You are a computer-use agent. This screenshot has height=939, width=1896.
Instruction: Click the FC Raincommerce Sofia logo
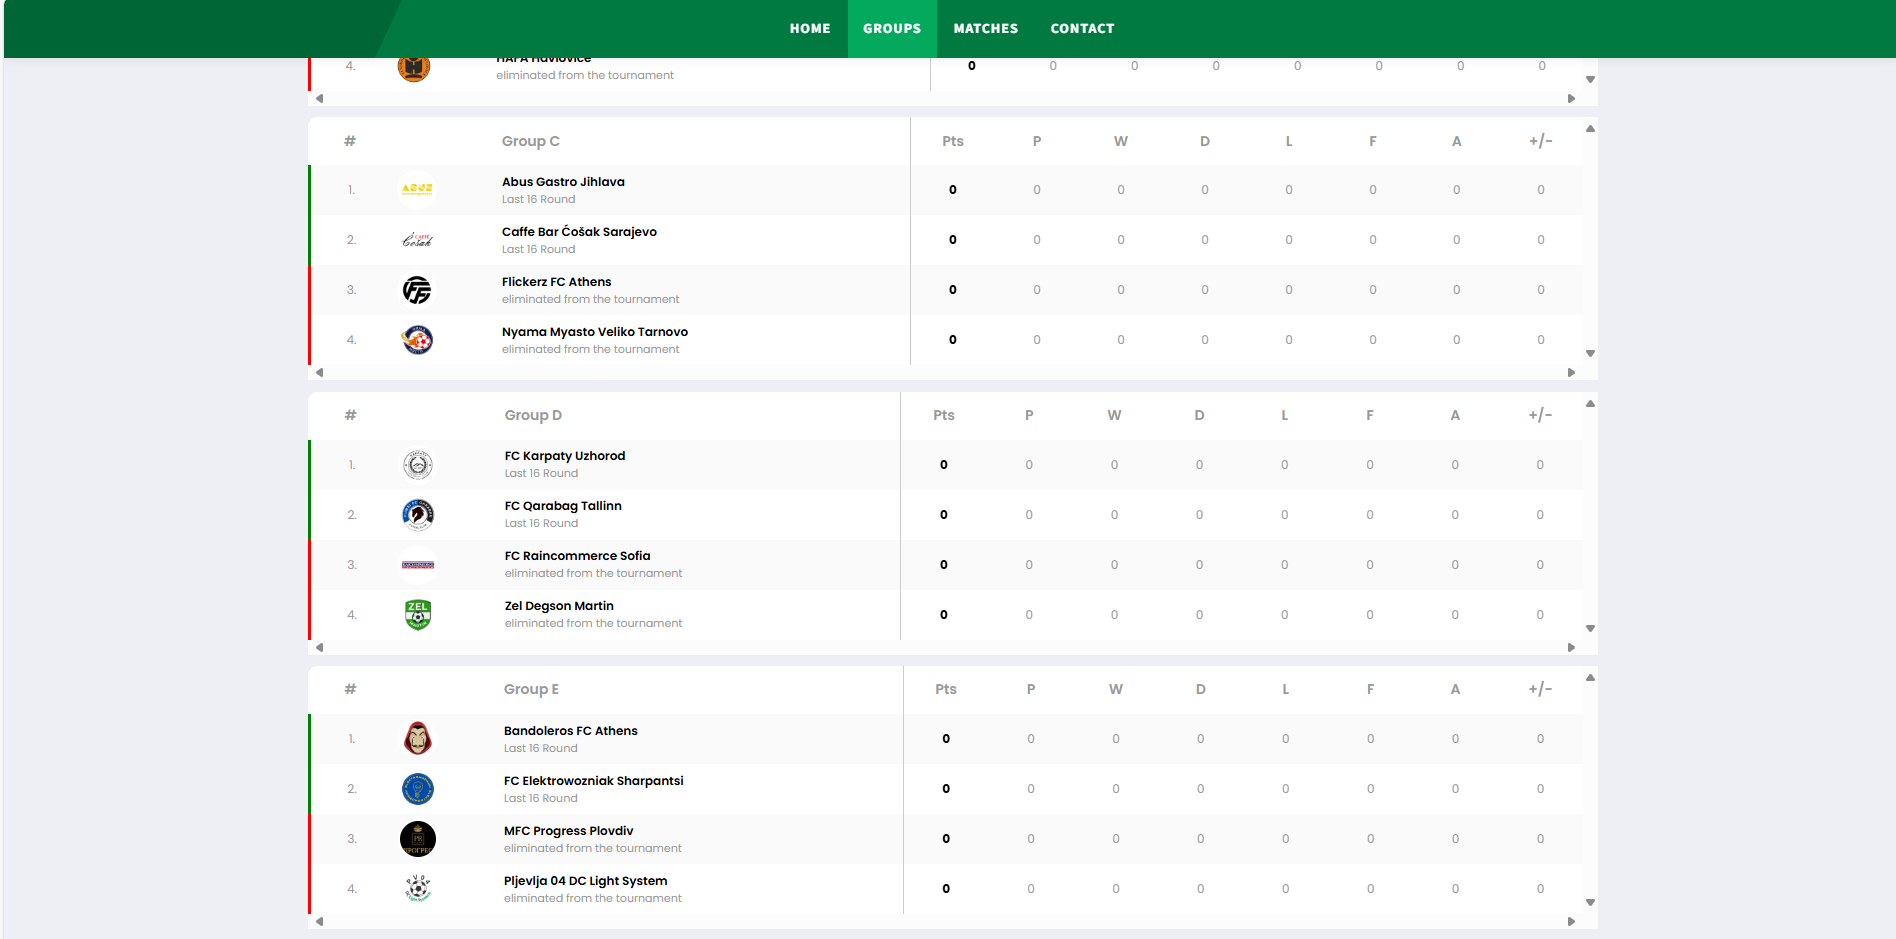(418, 564)
